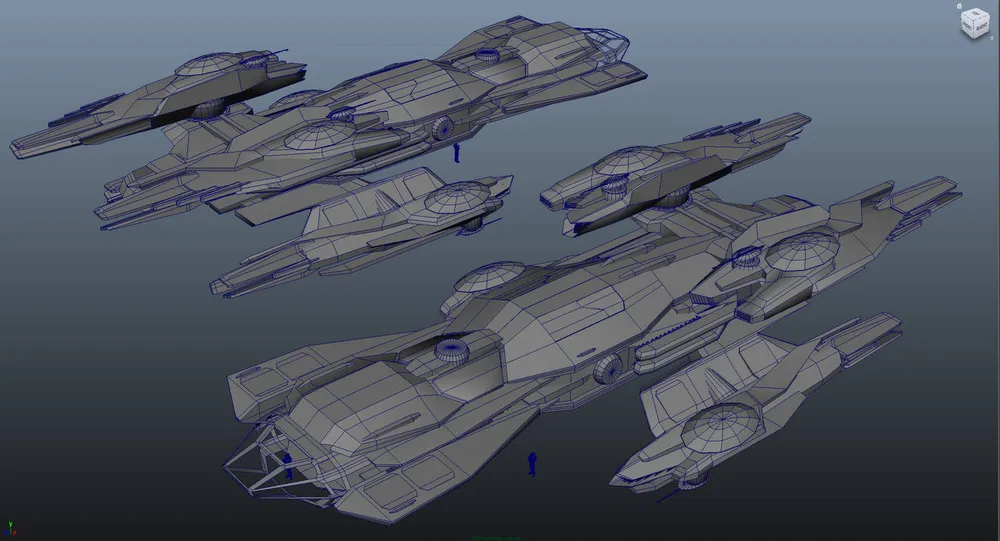Select the Top face of the ViewCube
Screen dimensions: 1000x541
tap(975, 13)
